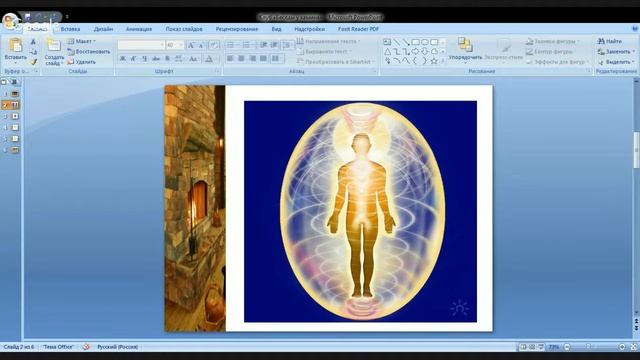This screenshot has height=360, width=640.
Task: Open the Вид ribbon tab
Action: point(276,29)
